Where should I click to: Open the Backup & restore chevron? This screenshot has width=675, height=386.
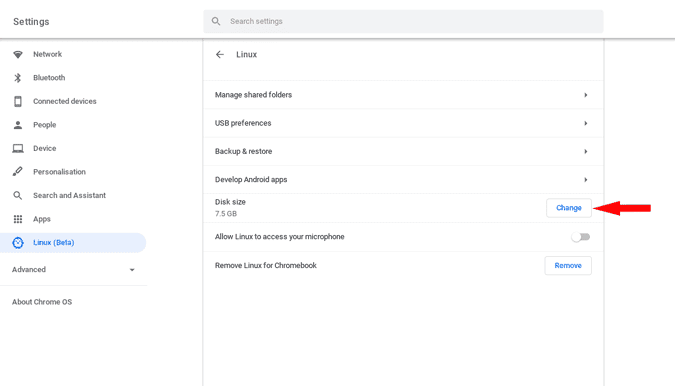[x=585, y=151]
